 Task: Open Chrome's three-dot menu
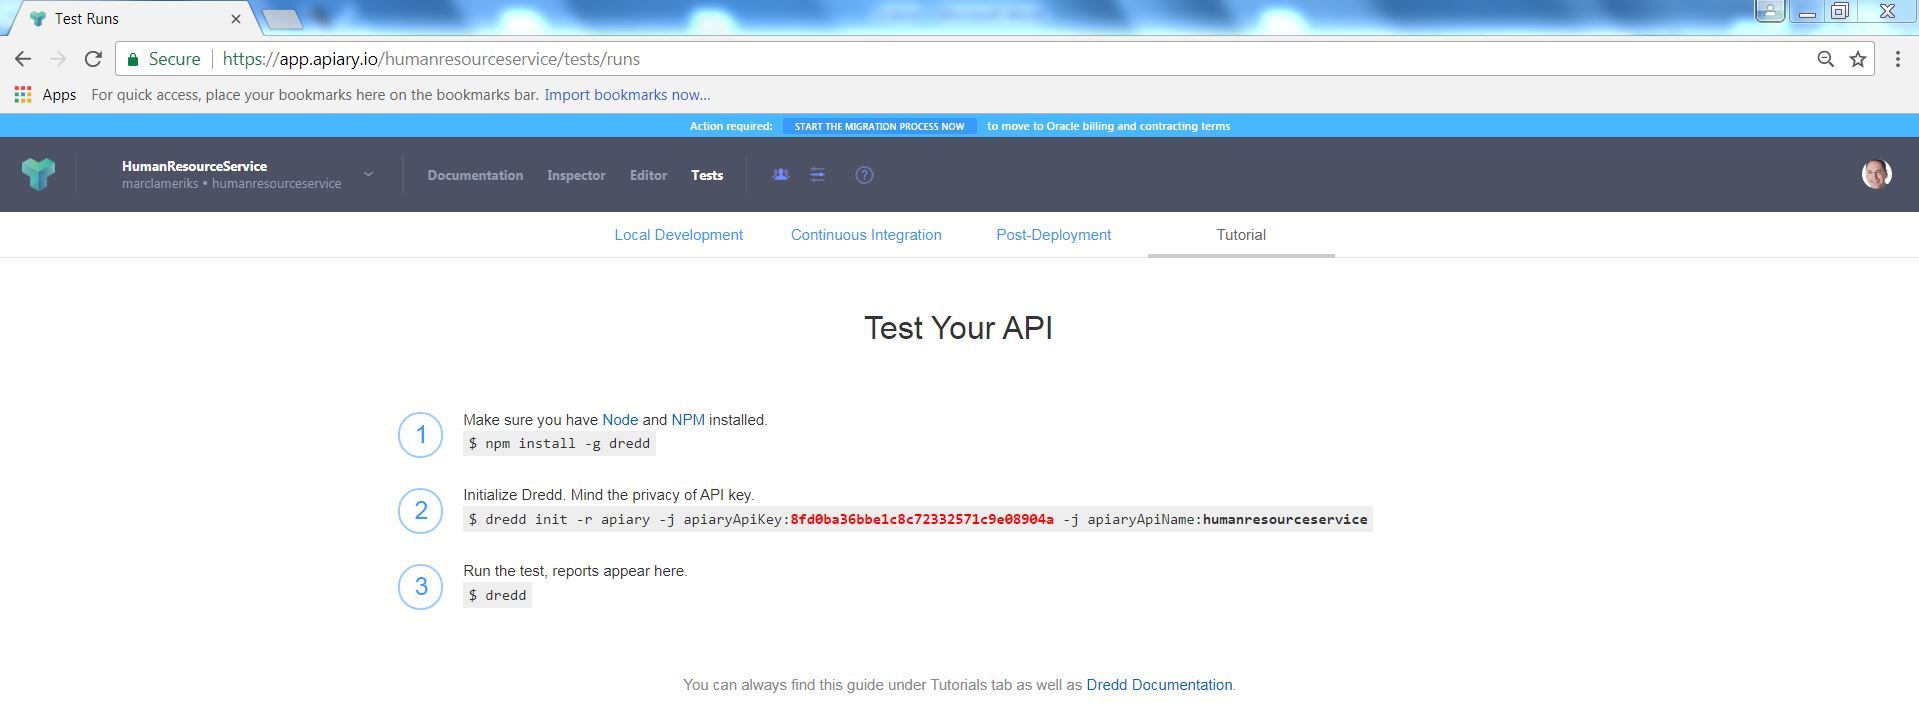coord(1897,59)
